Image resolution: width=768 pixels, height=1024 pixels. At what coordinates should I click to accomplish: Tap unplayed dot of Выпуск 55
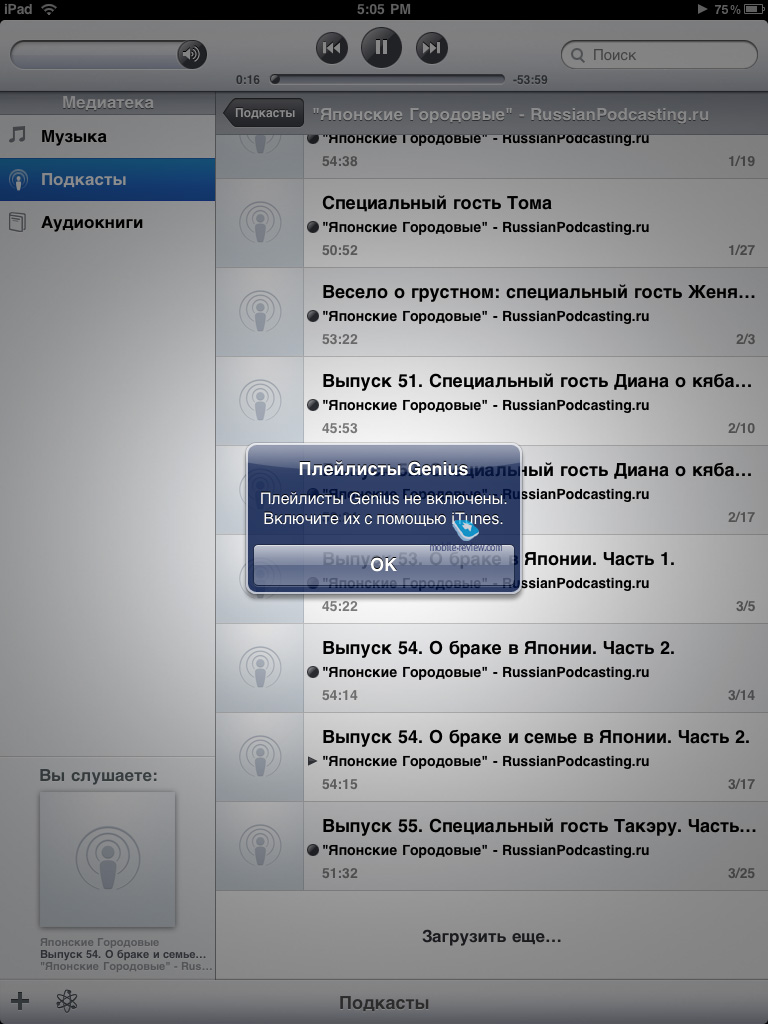313,850
